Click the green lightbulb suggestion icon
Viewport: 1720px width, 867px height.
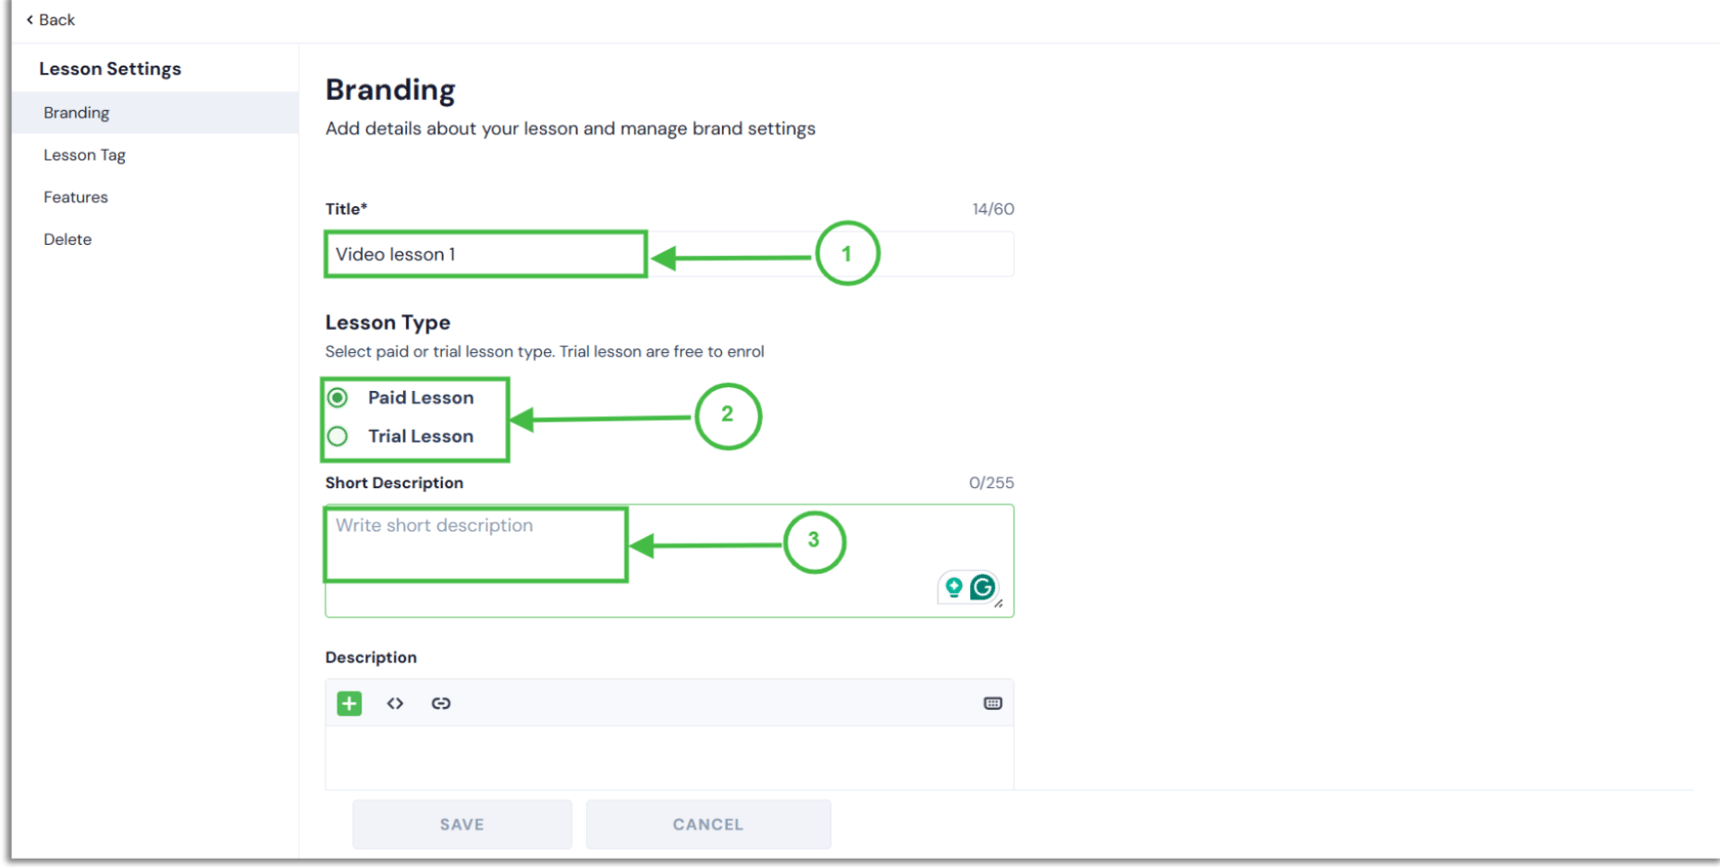coord(954,587)
